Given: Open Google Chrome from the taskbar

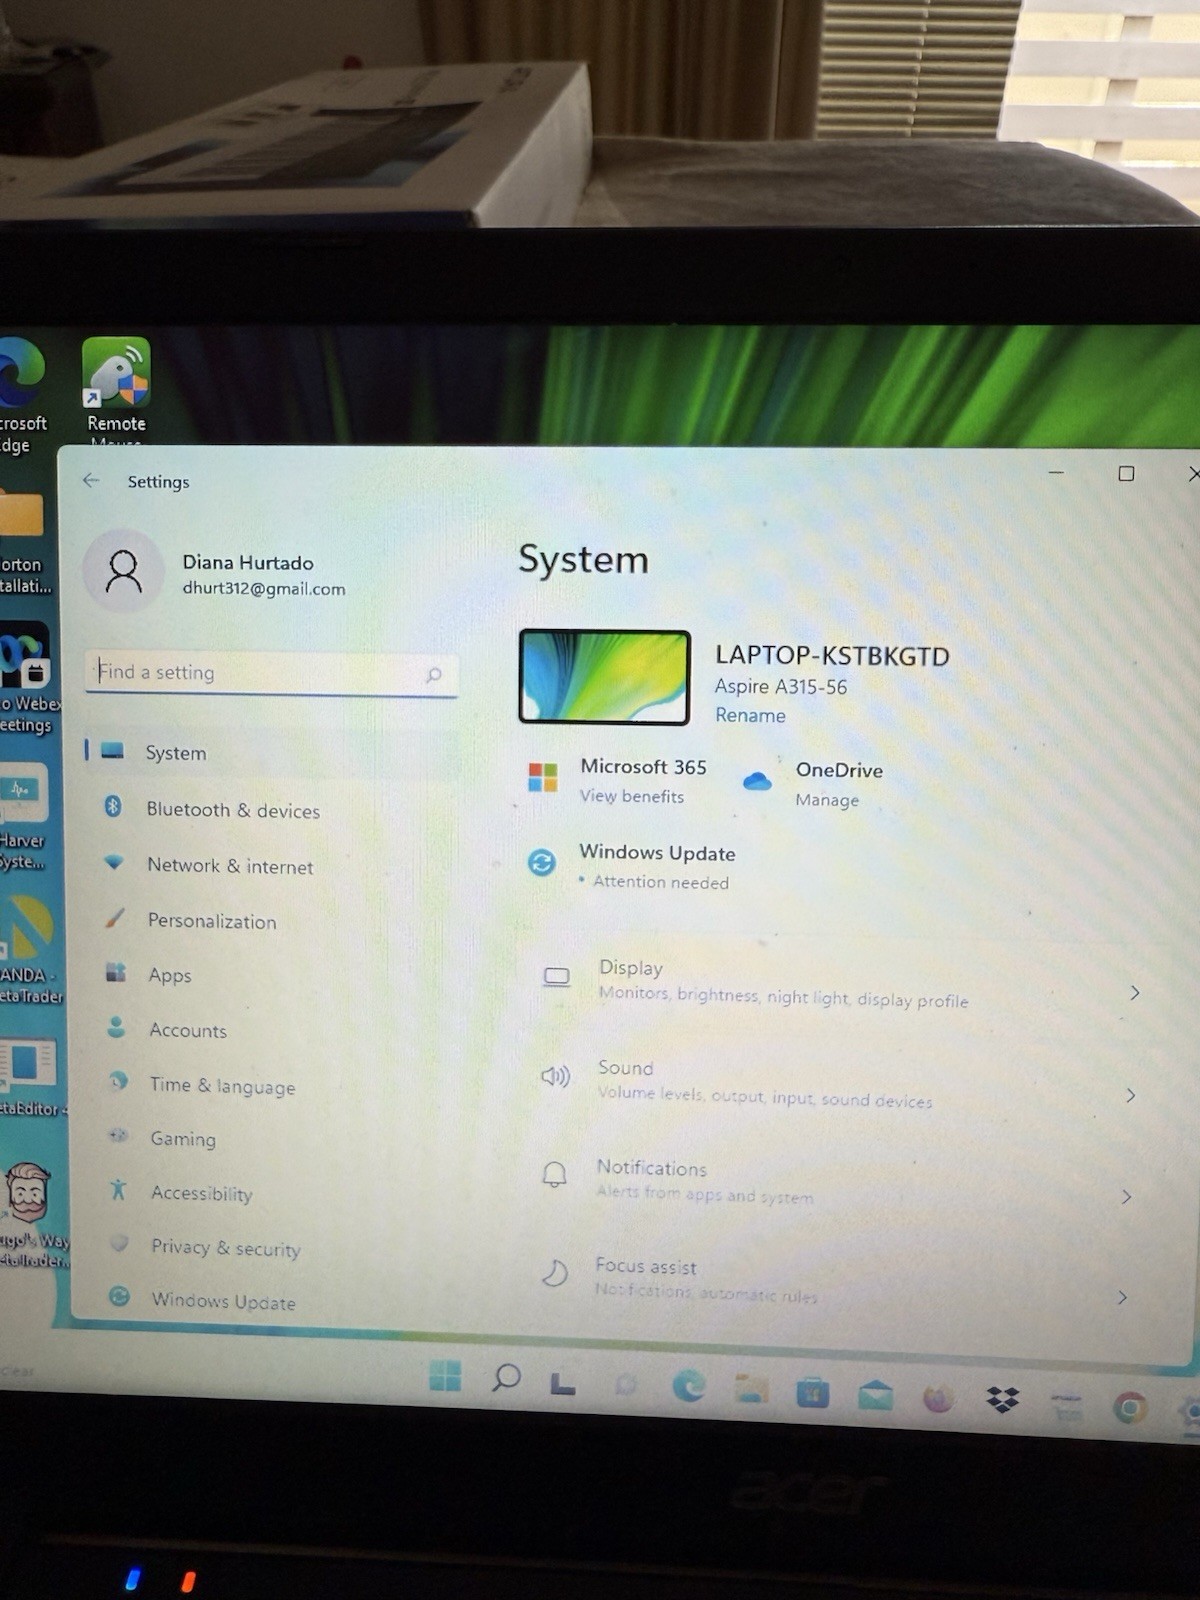Looking at the screenshot, I should (1131, 1408).
